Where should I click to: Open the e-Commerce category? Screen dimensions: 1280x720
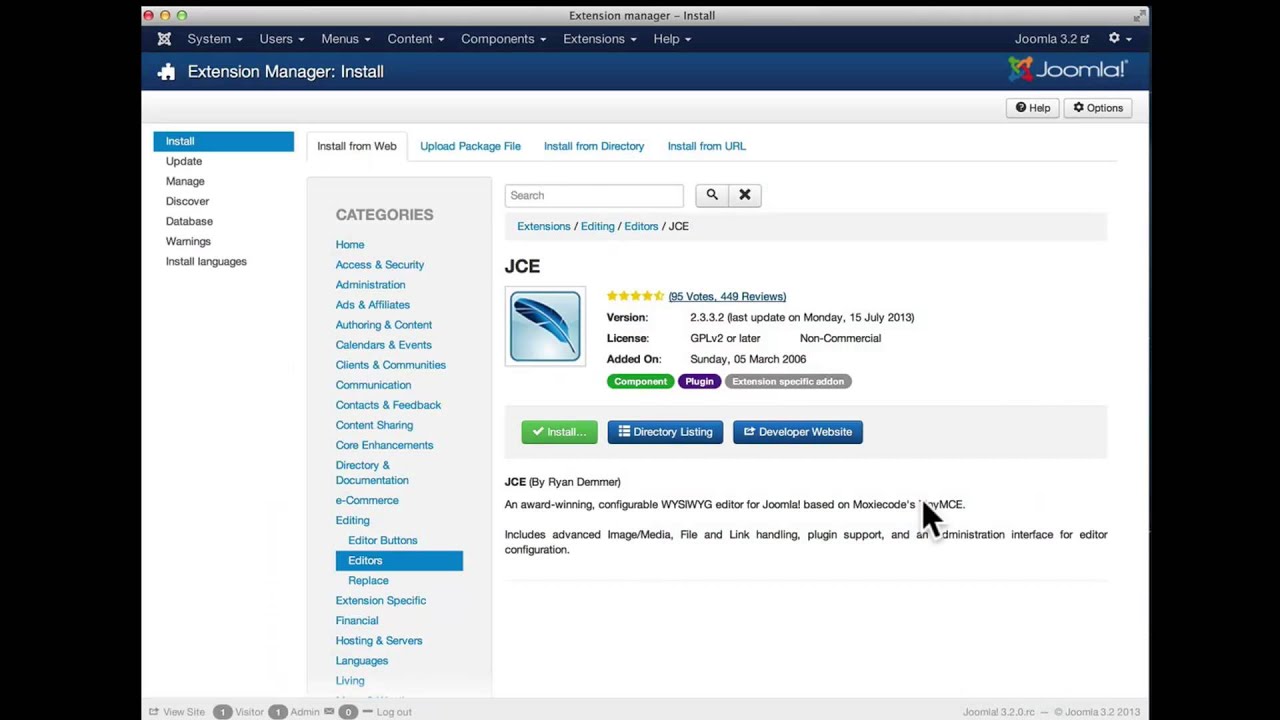(367, 500)
